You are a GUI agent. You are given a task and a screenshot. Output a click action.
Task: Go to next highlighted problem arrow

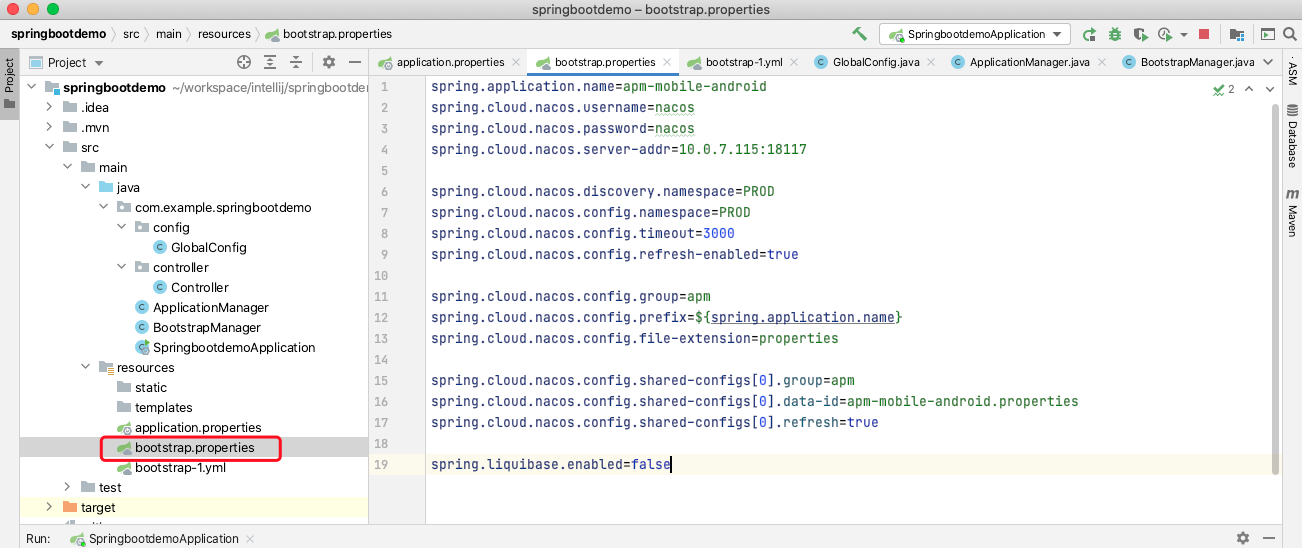pyautogui.click(x=1268, y=89)
